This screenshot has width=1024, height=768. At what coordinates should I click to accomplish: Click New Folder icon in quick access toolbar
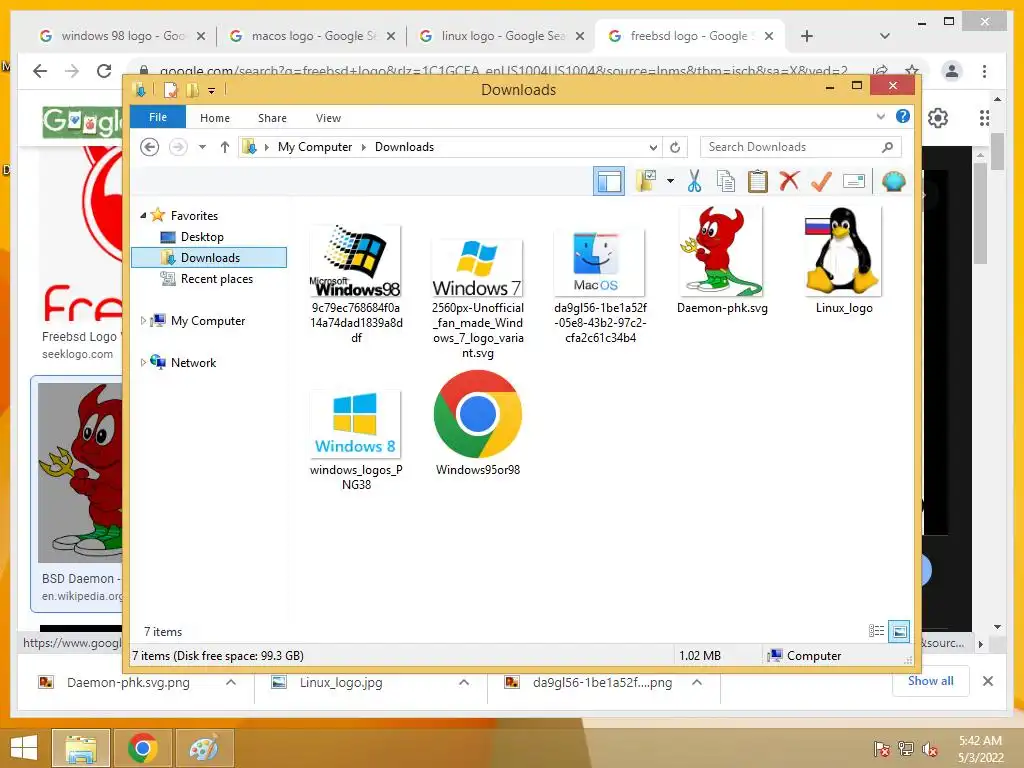tap(192, 89)
